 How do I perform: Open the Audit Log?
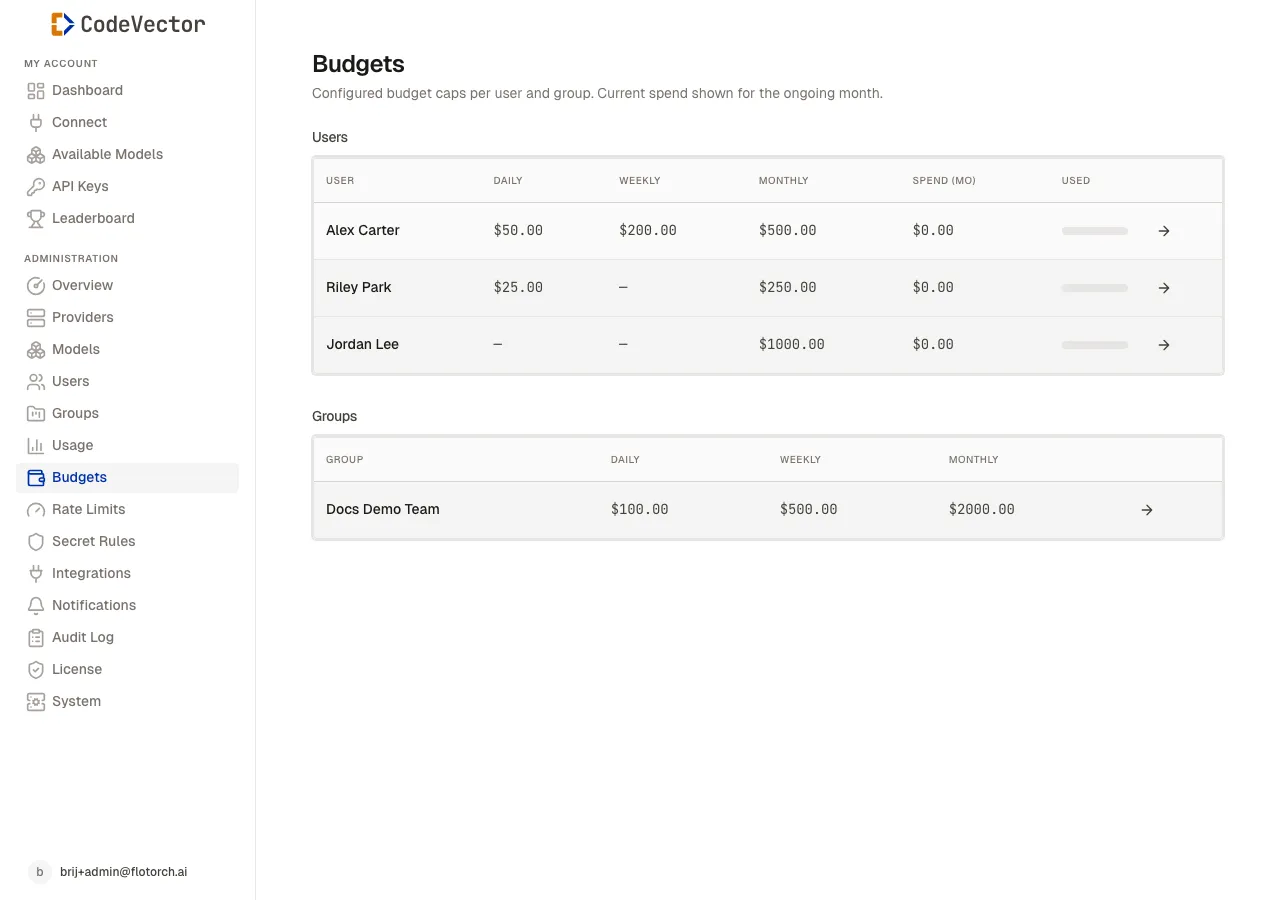tap(128, 638)
